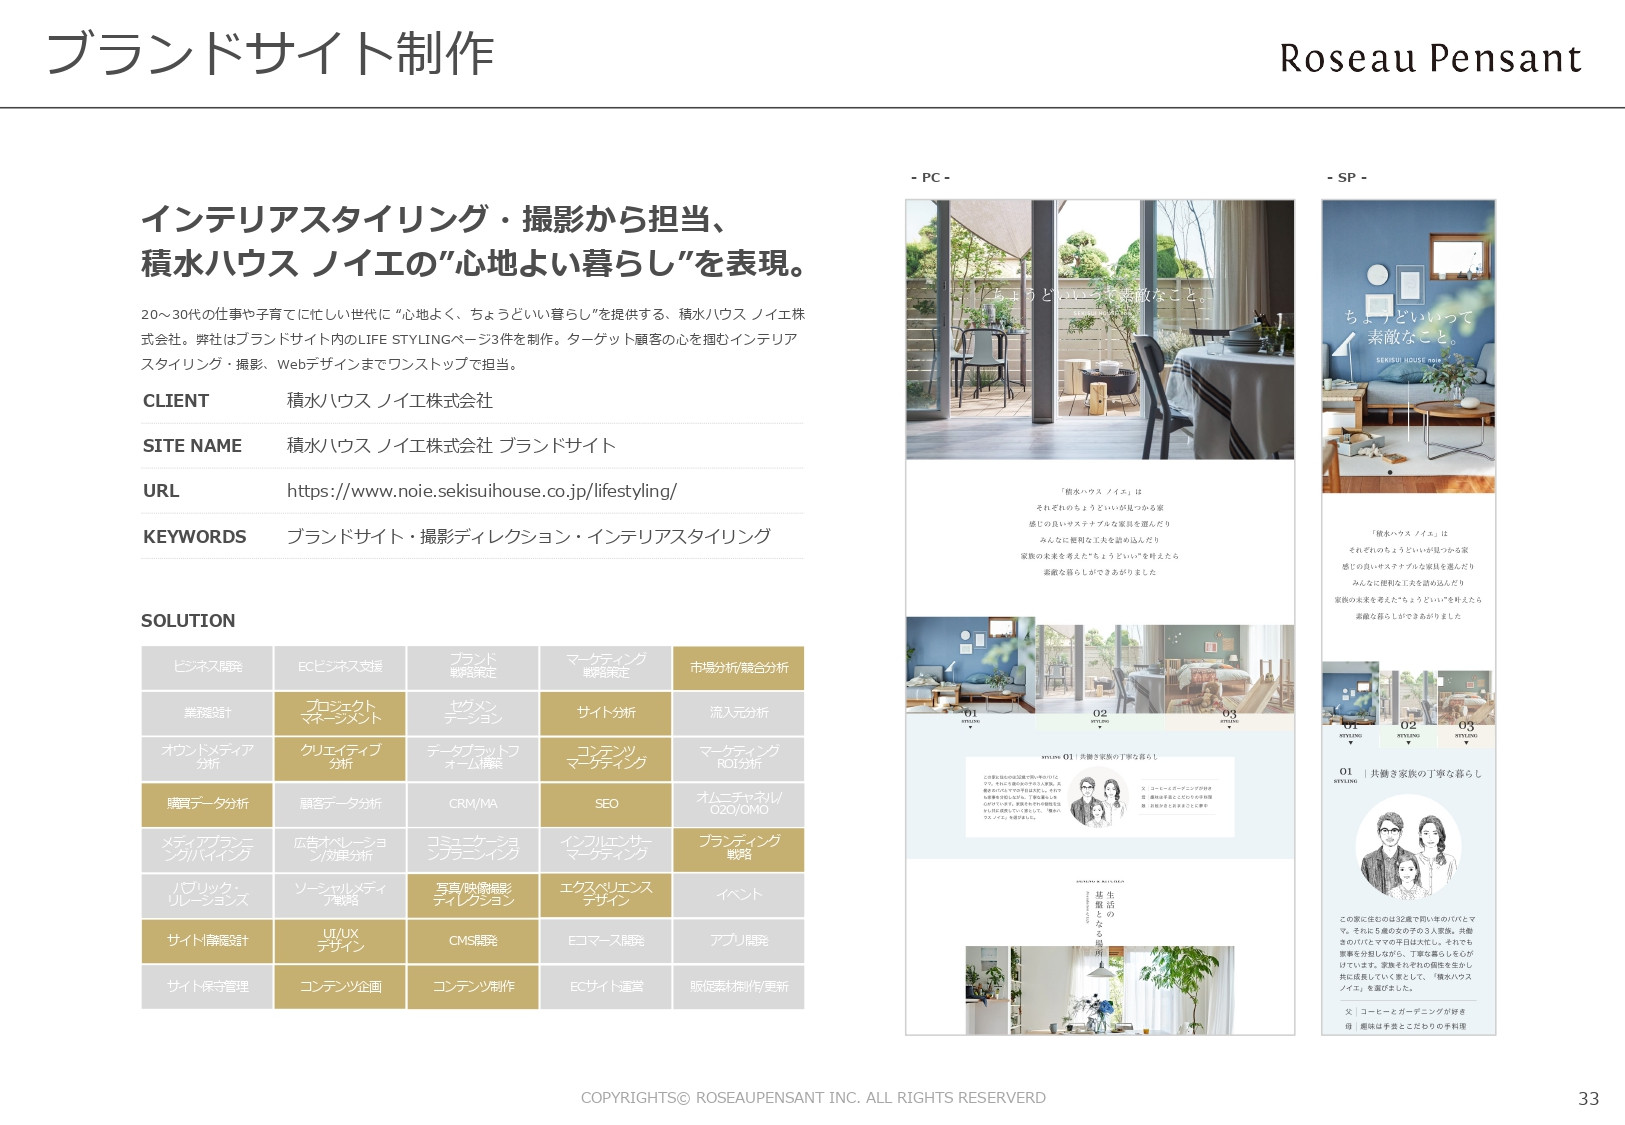Click the エクスペリエンスデザイン cell
The height and width of the screenshot is (1125, 1625).
click(605, 895)
